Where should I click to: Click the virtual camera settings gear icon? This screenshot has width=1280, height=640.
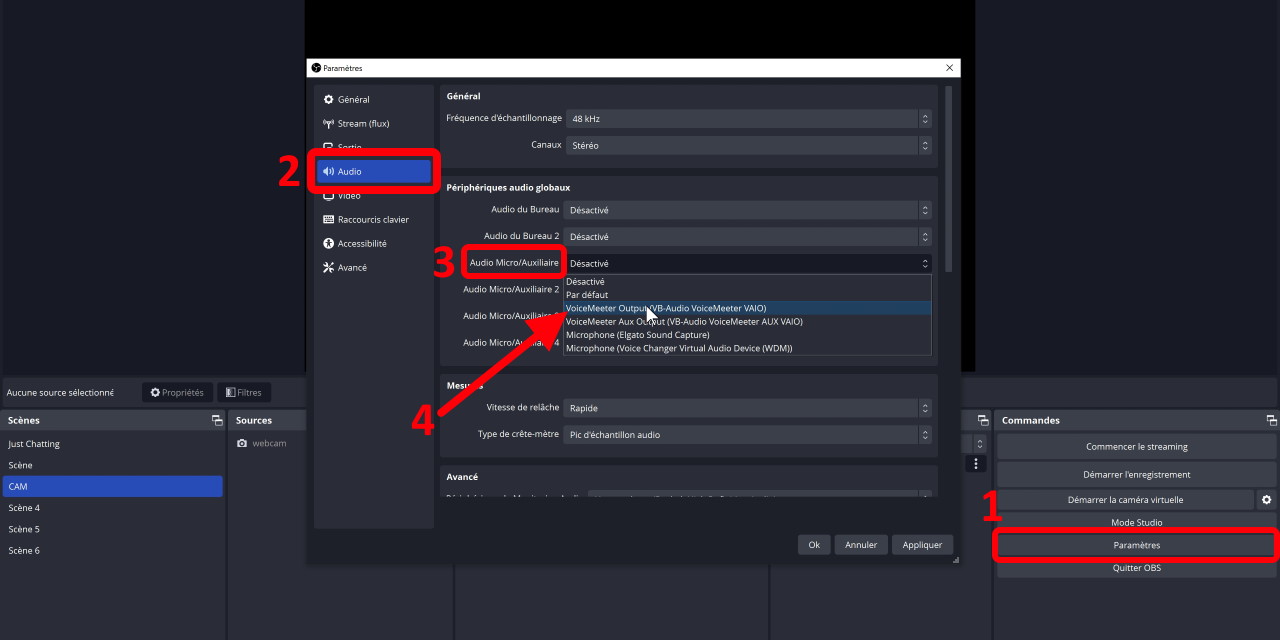pyautogui.click(x=1266, y=499)
